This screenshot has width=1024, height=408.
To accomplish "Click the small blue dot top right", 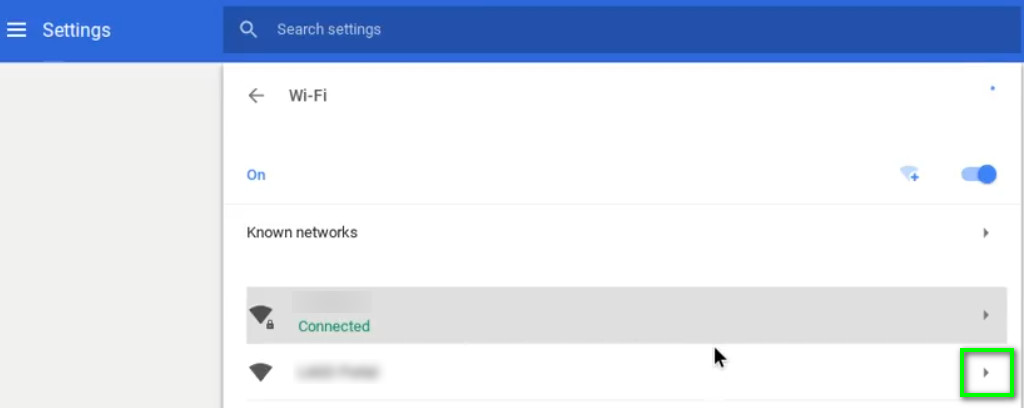I will [992, 88].
